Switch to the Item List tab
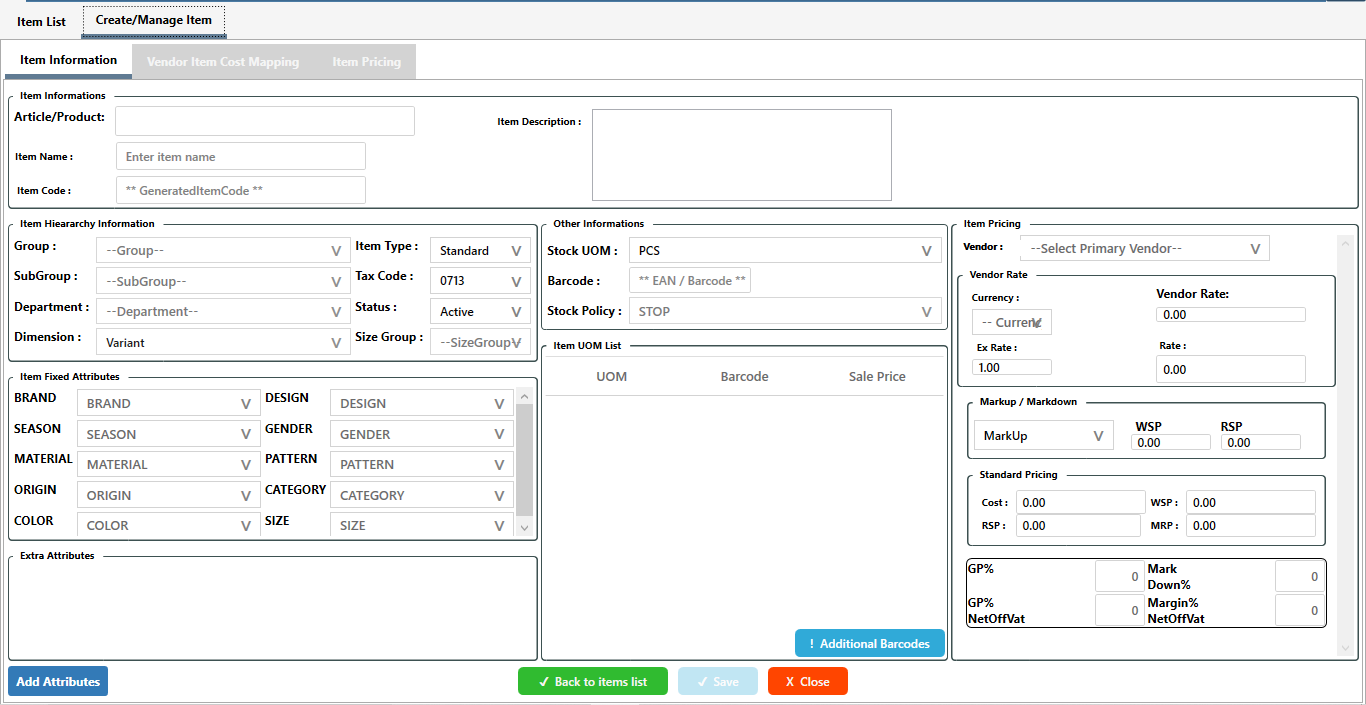Screen dimensions: 1366x705 [x=41, y=21]
